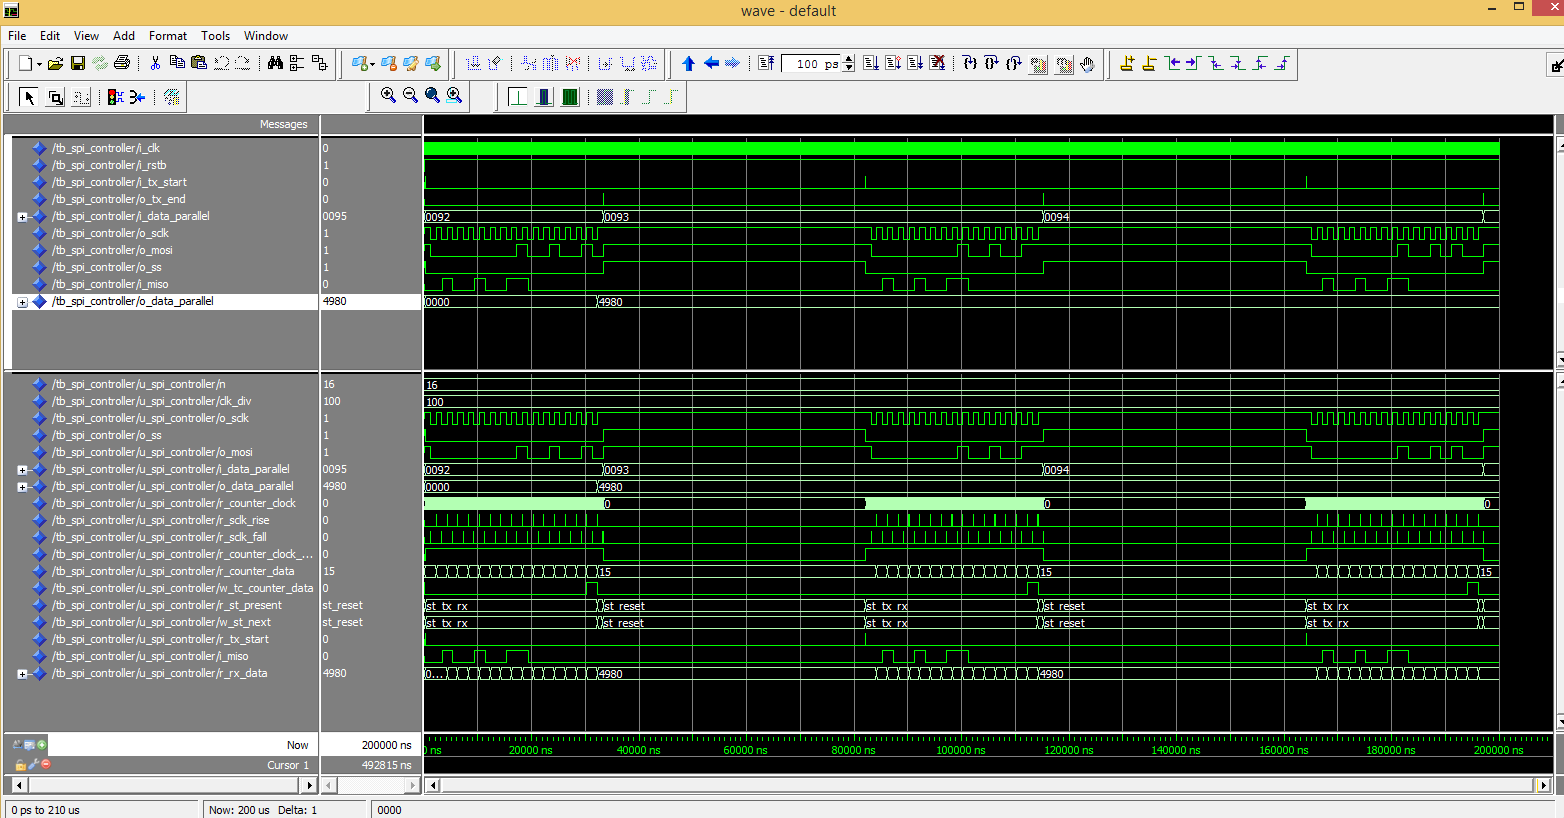Open the Format menu
Viewport: 1564px width, 818px height.
tap(168, 35)
